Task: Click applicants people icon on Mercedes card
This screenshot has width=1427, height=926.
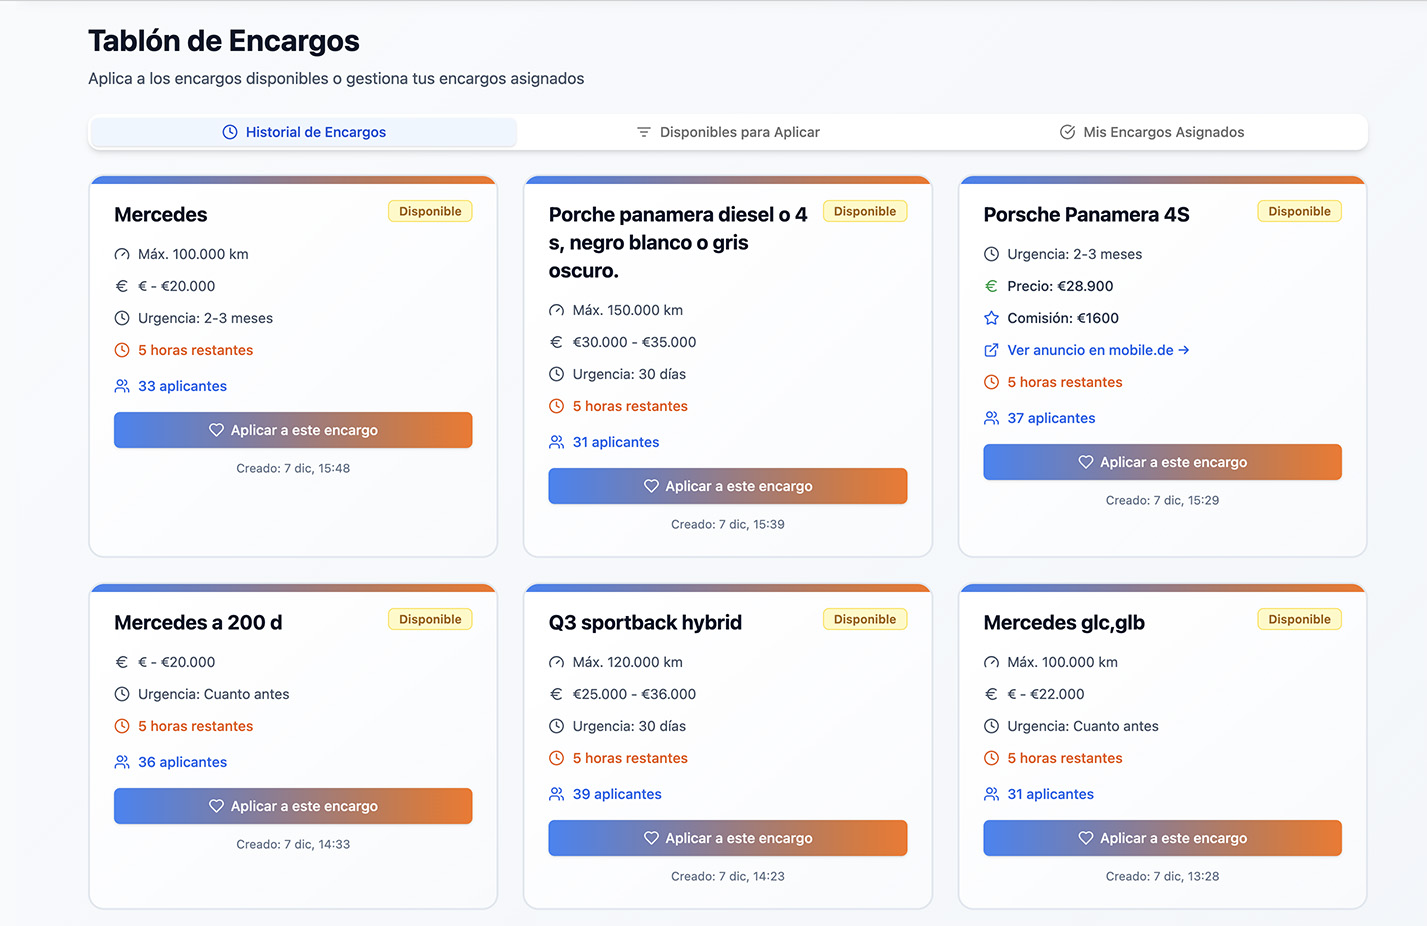Action: [x=122, y=386]
